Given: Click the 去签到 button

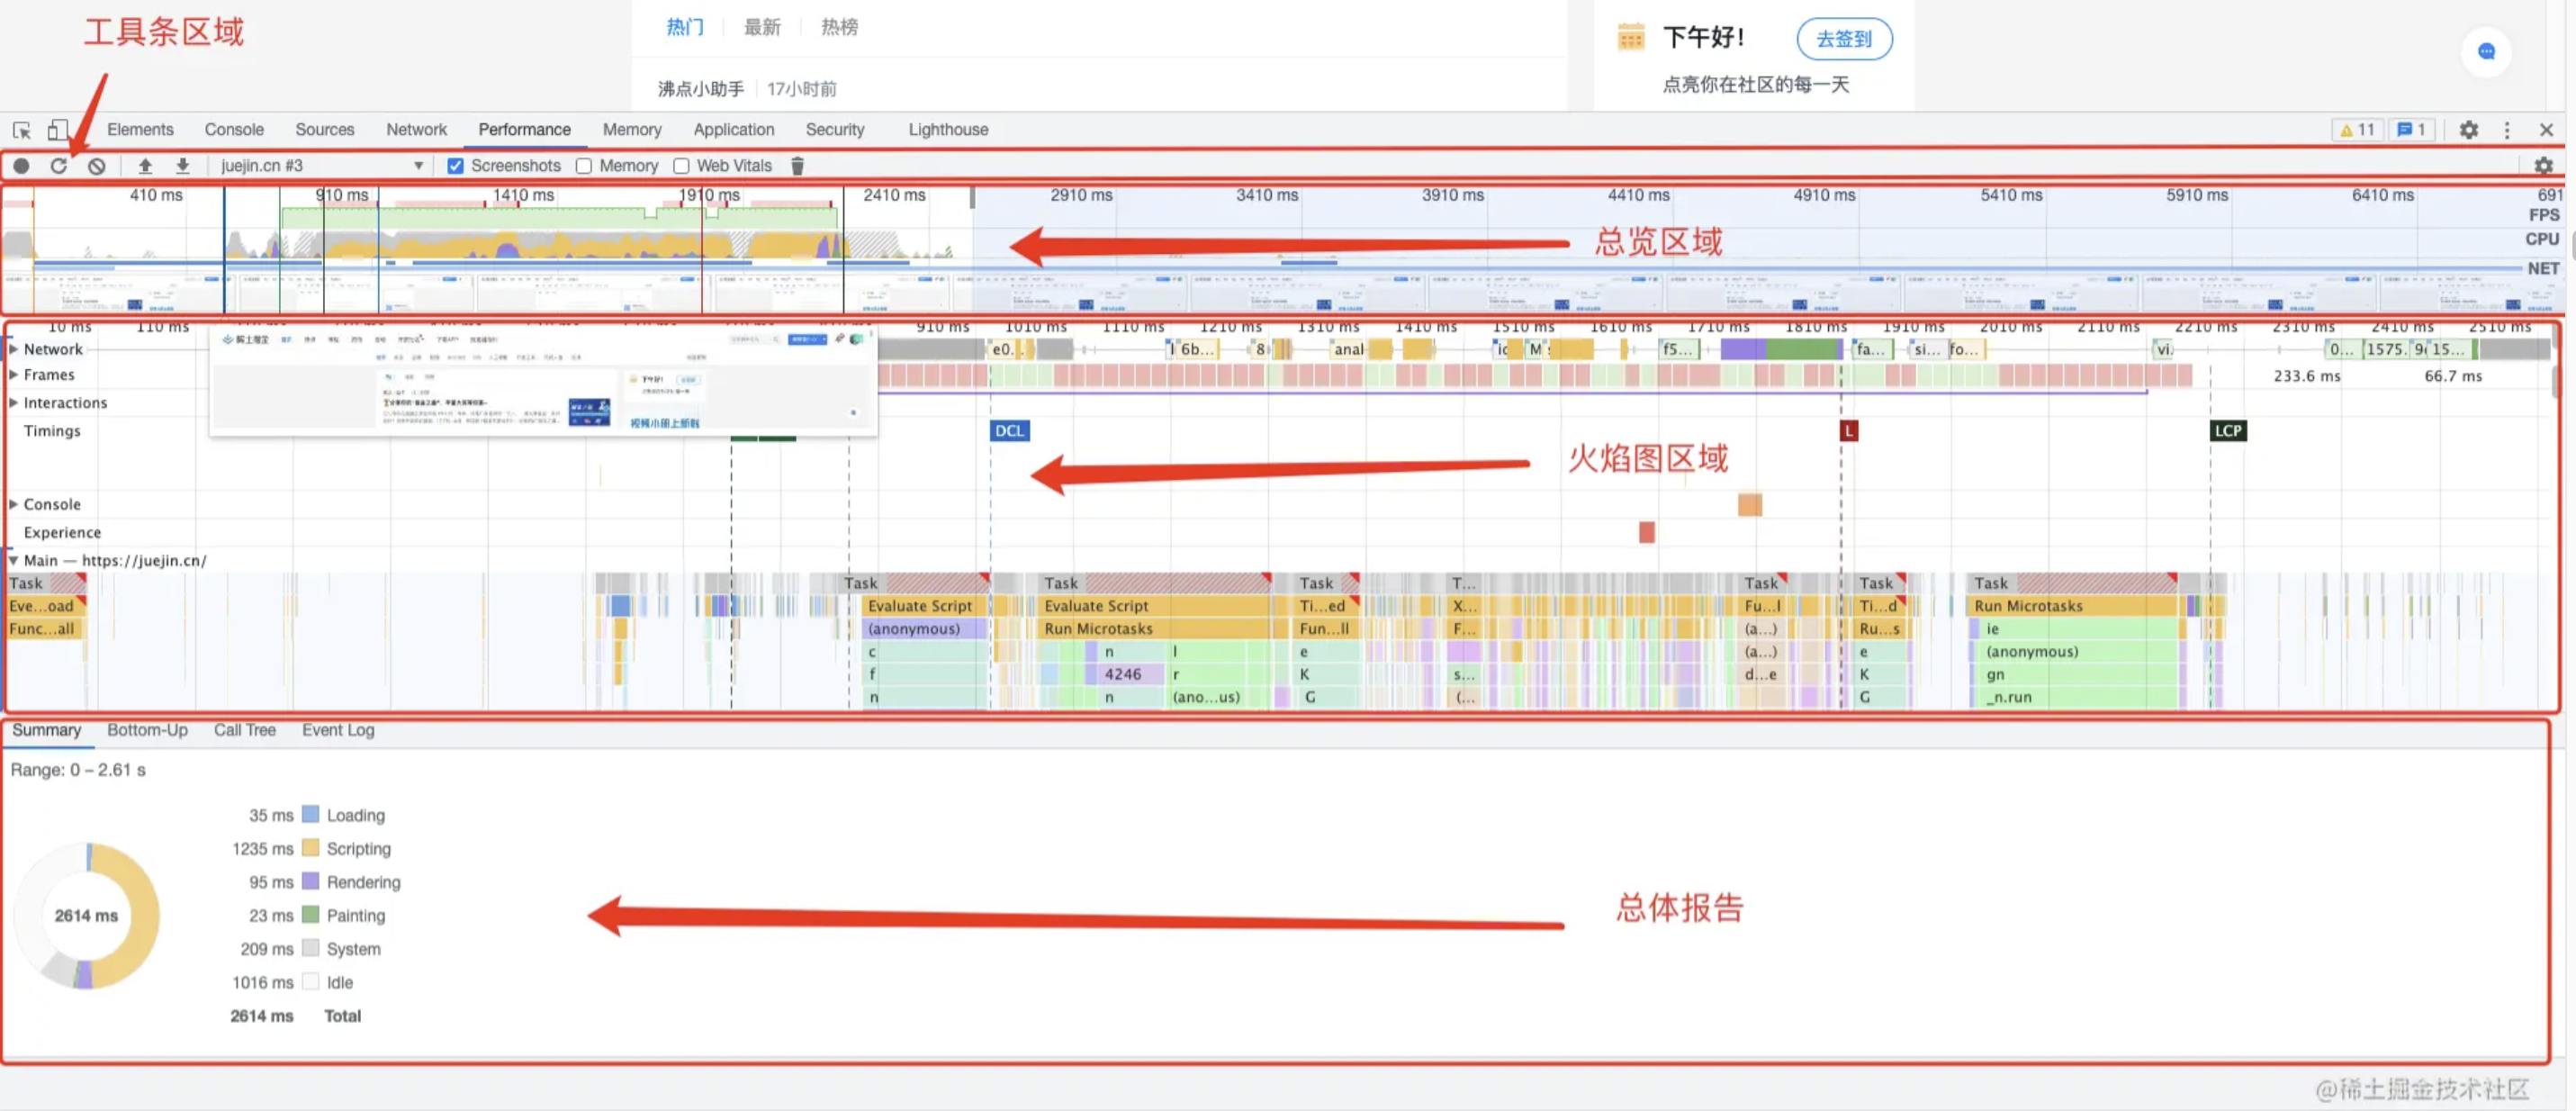Looking at the screenshot, I should pos(1843,39).
